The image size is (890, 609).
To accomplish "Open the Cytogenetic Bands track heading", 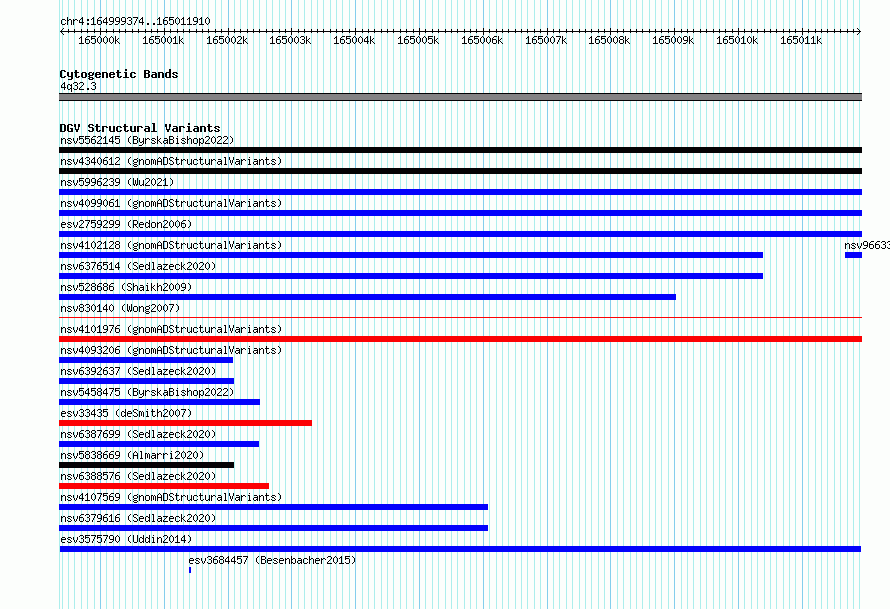I will click(119, 74).
